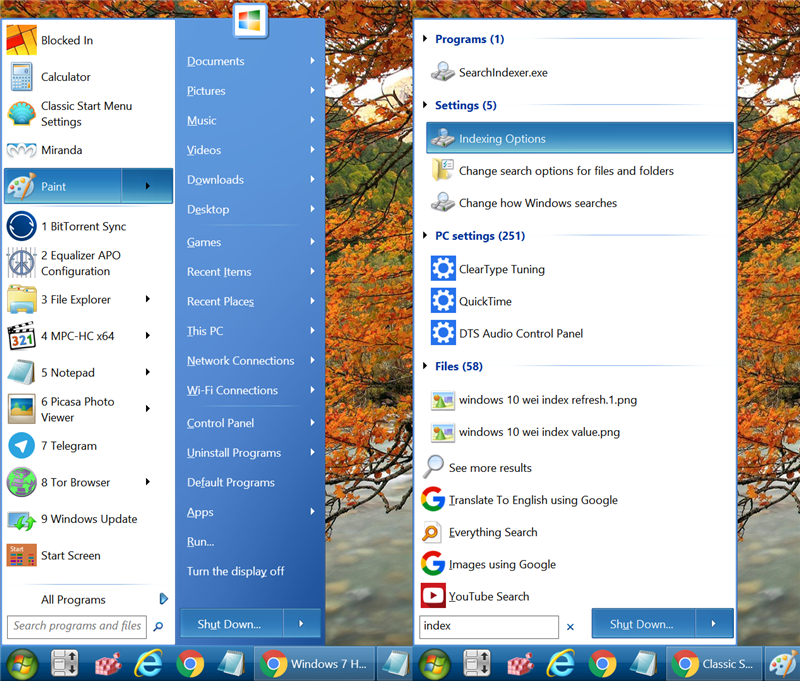Open File Explorer icon in start menu
The image size is (800, 681).
(x=21, y=299)
